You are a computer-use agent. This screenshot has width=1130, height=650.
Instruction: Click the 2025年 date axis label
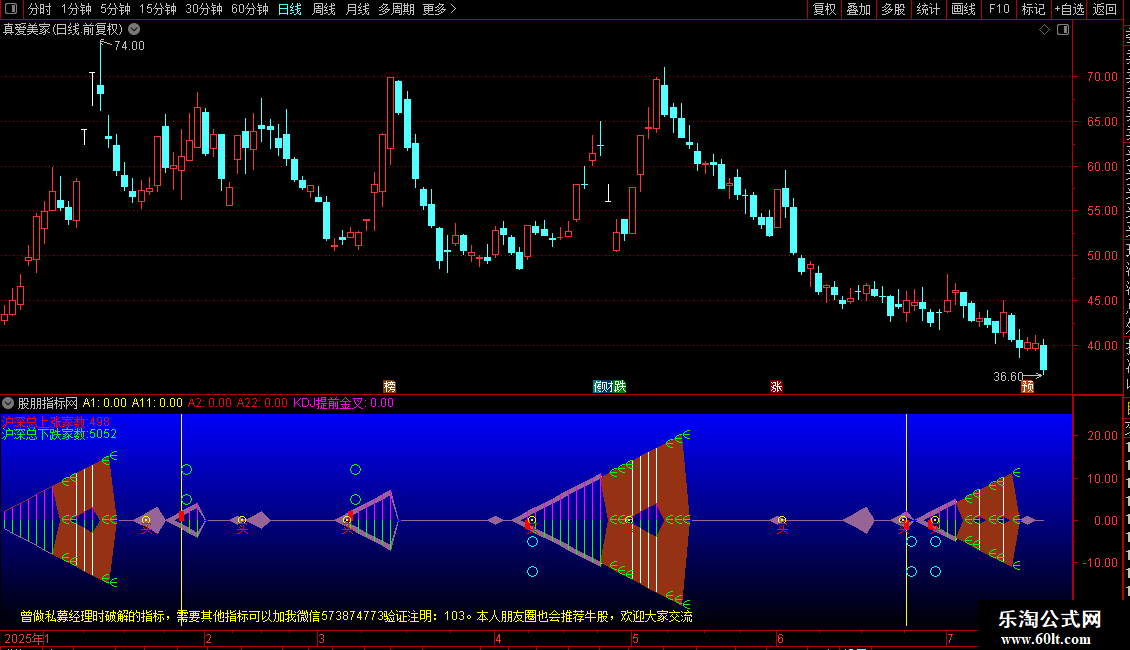(x=24, y=638)
